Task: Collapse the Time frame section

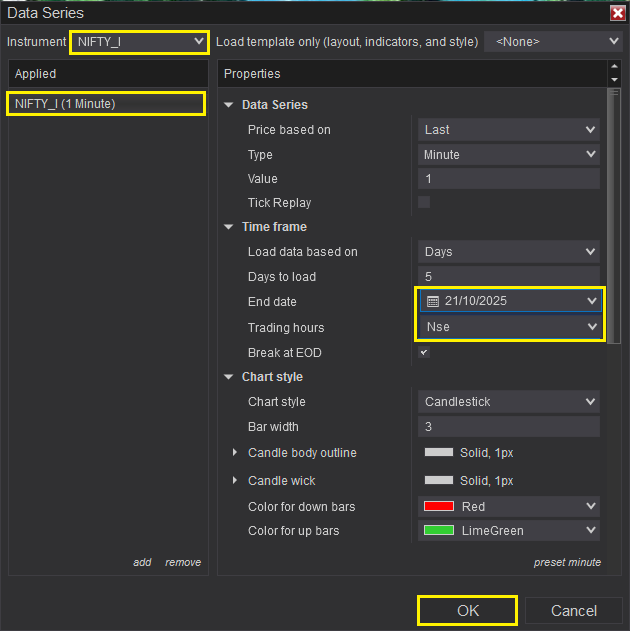Action: 229,227
